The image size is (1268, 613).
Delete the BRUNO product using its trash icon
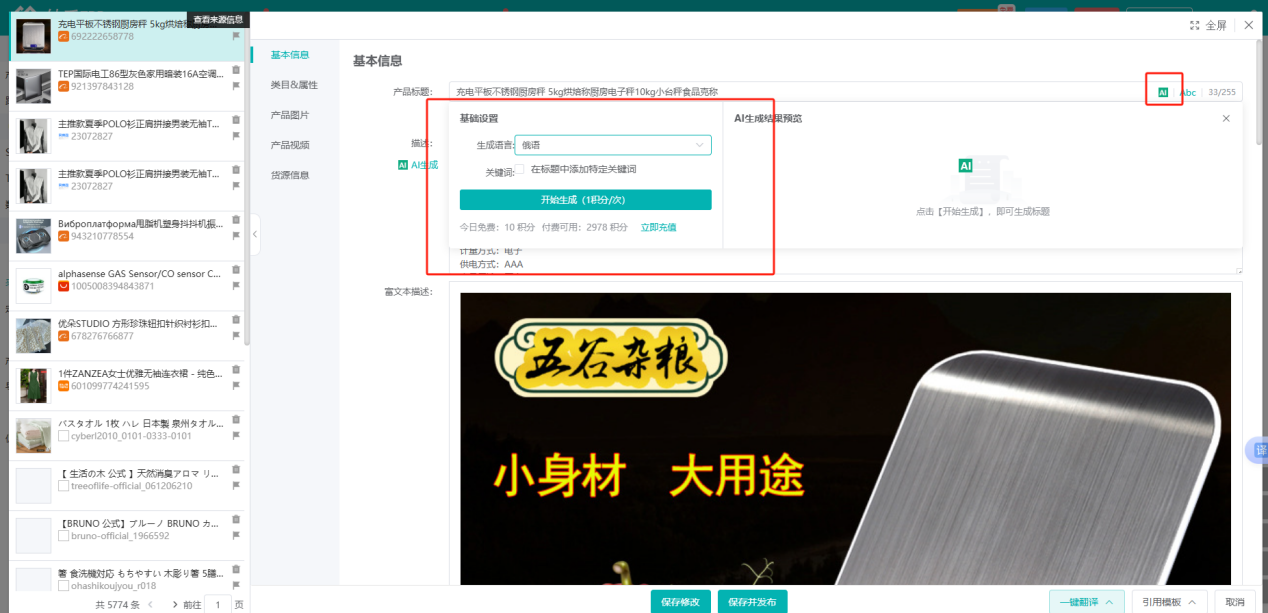point(236,519)
